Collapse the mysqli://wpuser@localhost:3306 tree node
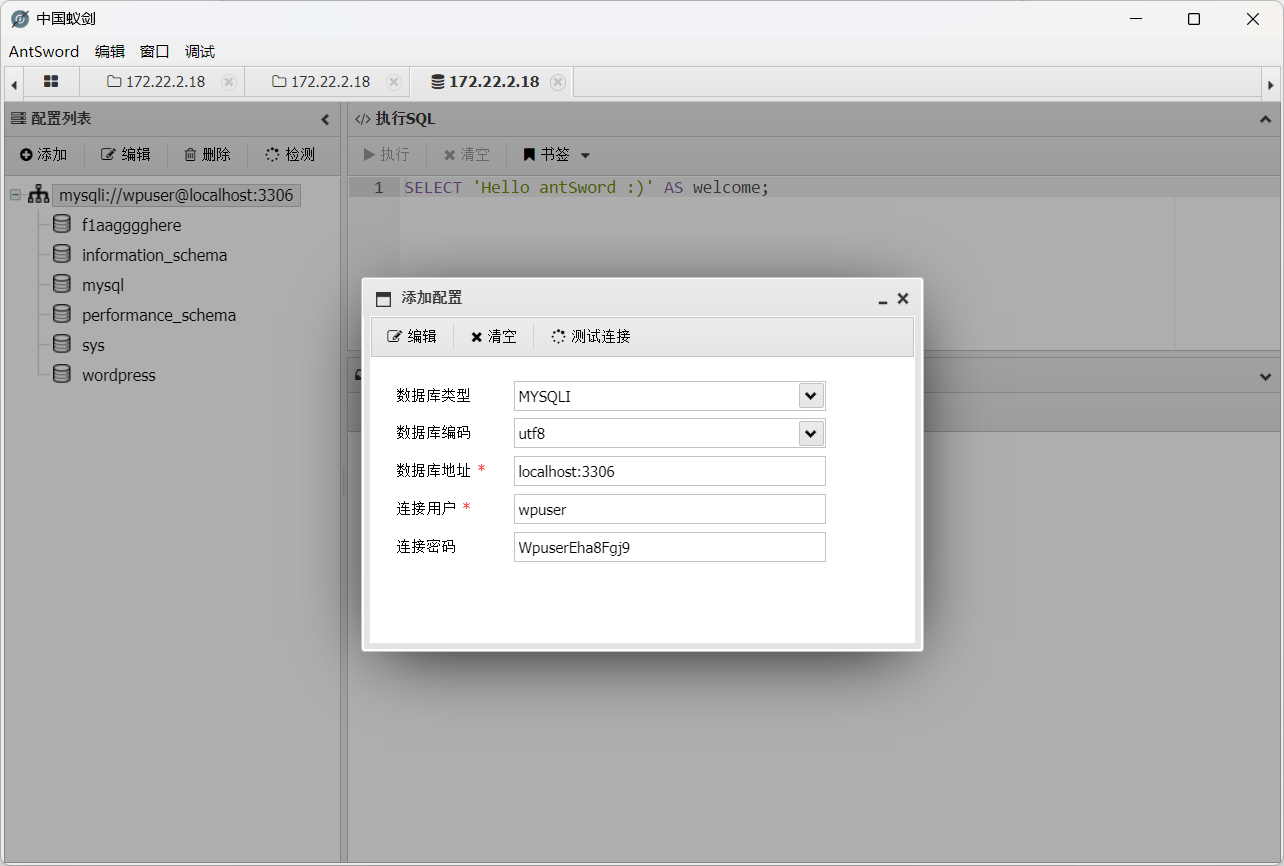 (16, 195)
